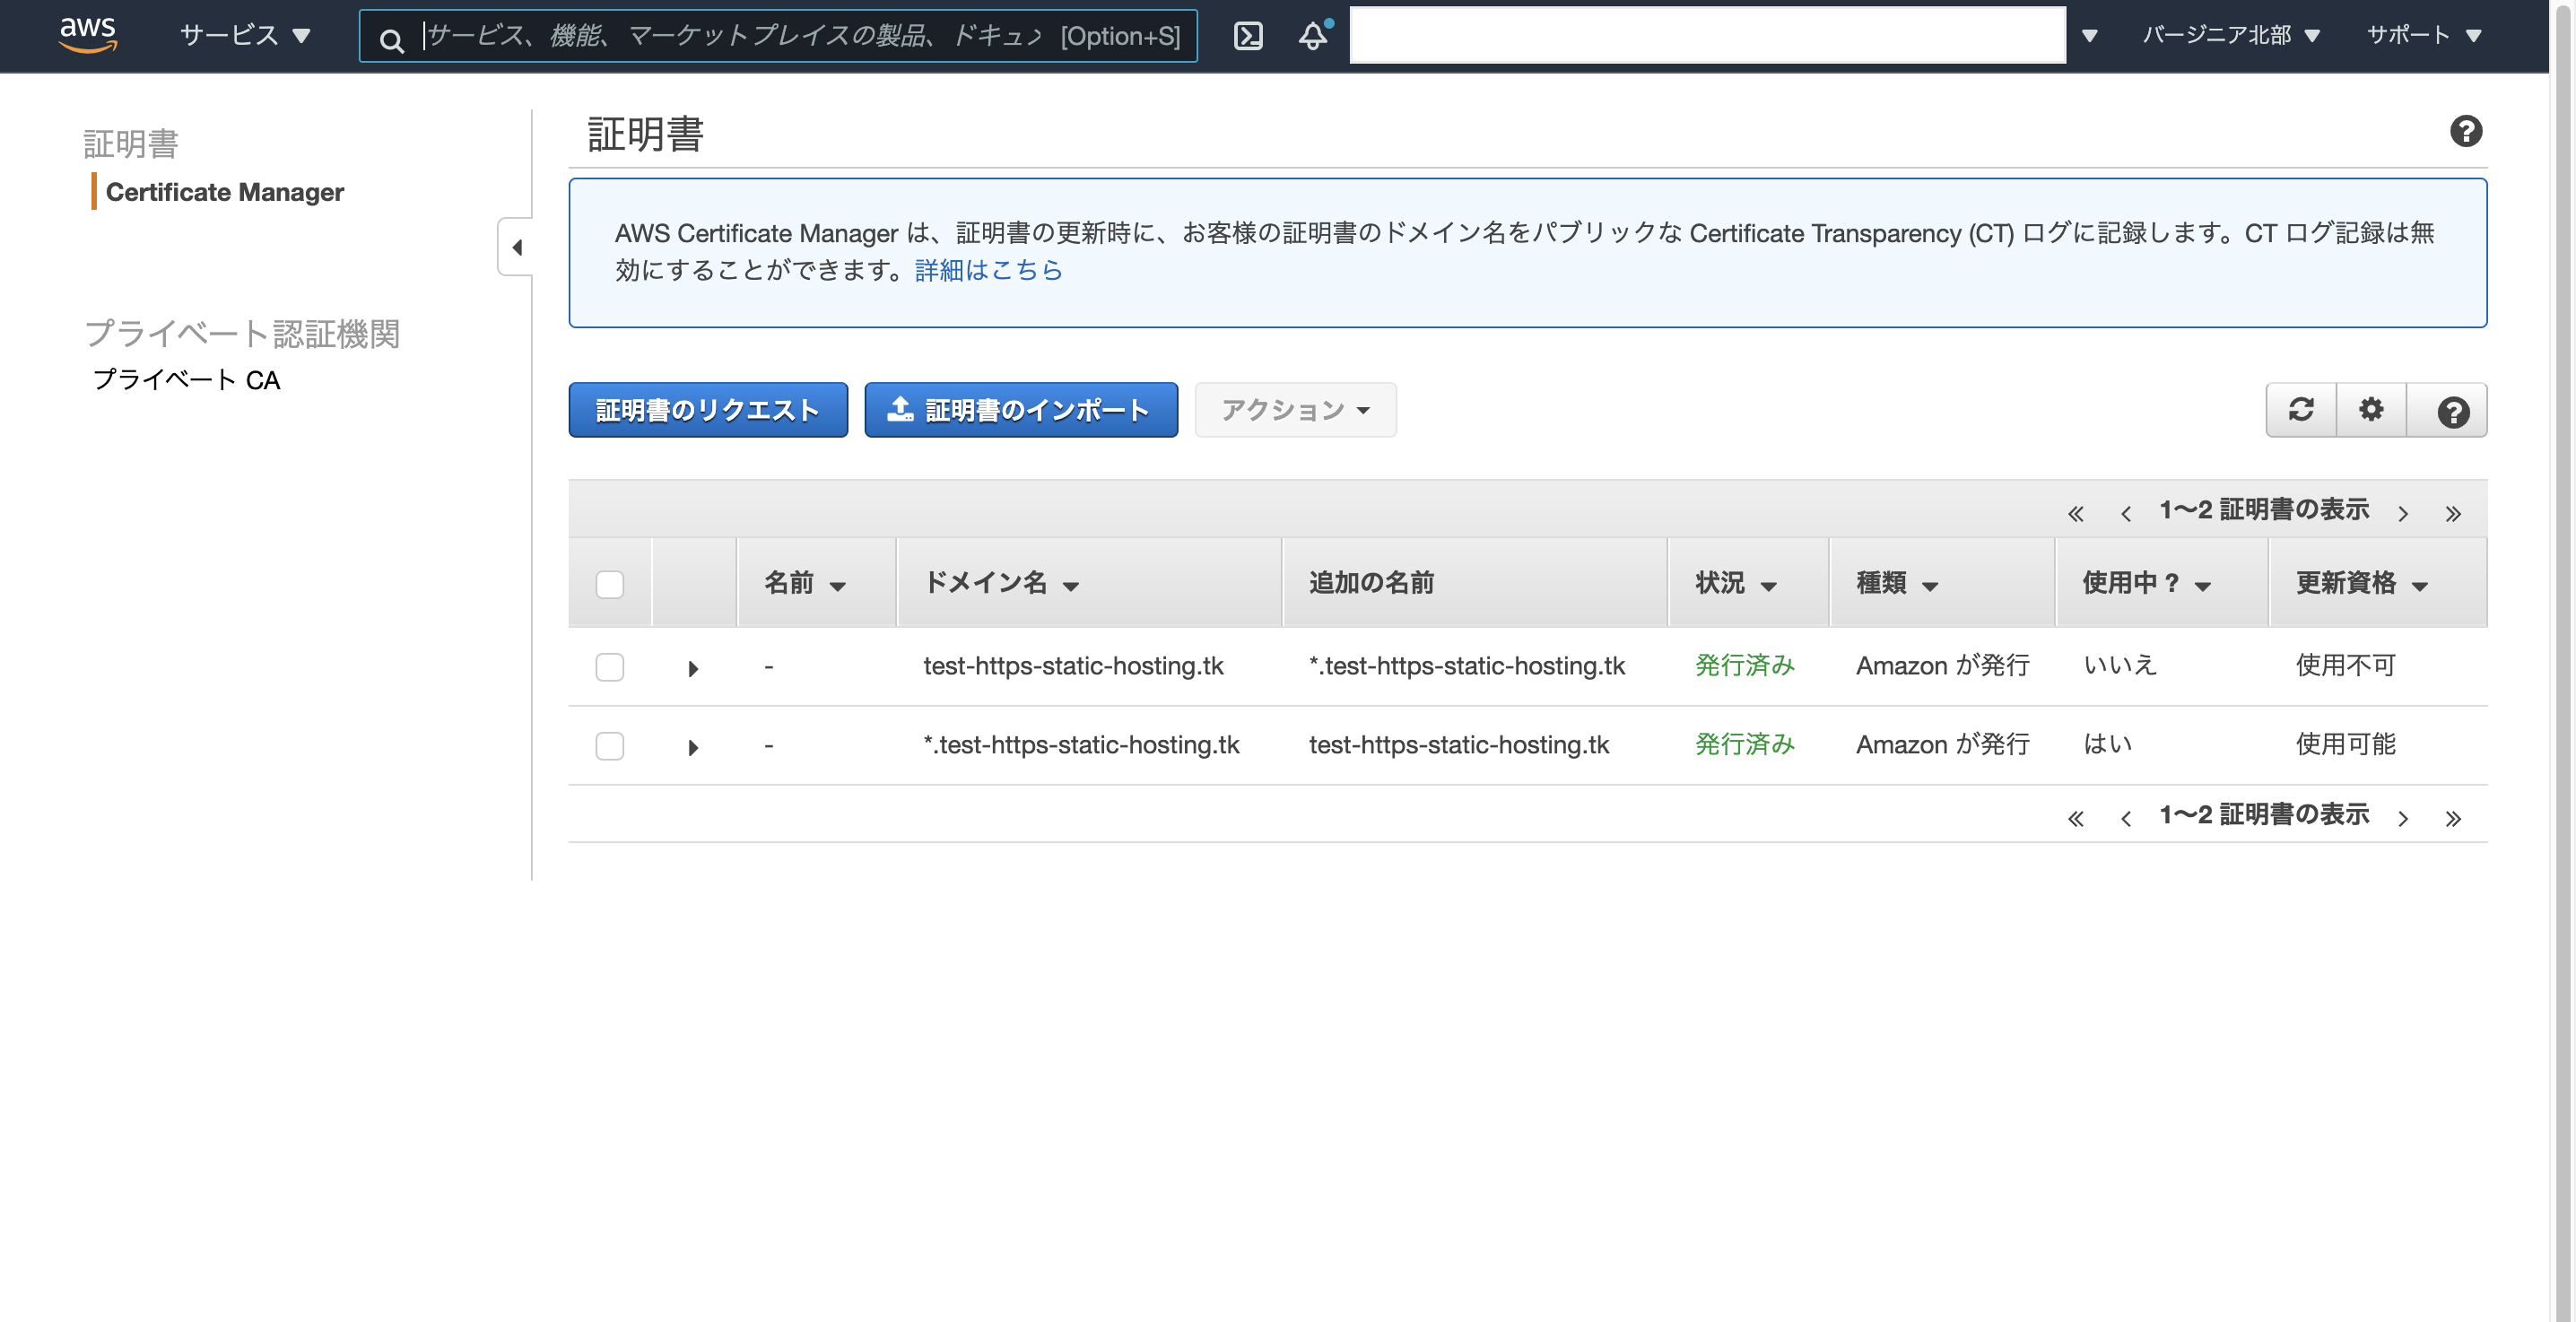Open the アクション dropdown menu
This screenshot has width=2576, height=1322.
(1294, 410)
